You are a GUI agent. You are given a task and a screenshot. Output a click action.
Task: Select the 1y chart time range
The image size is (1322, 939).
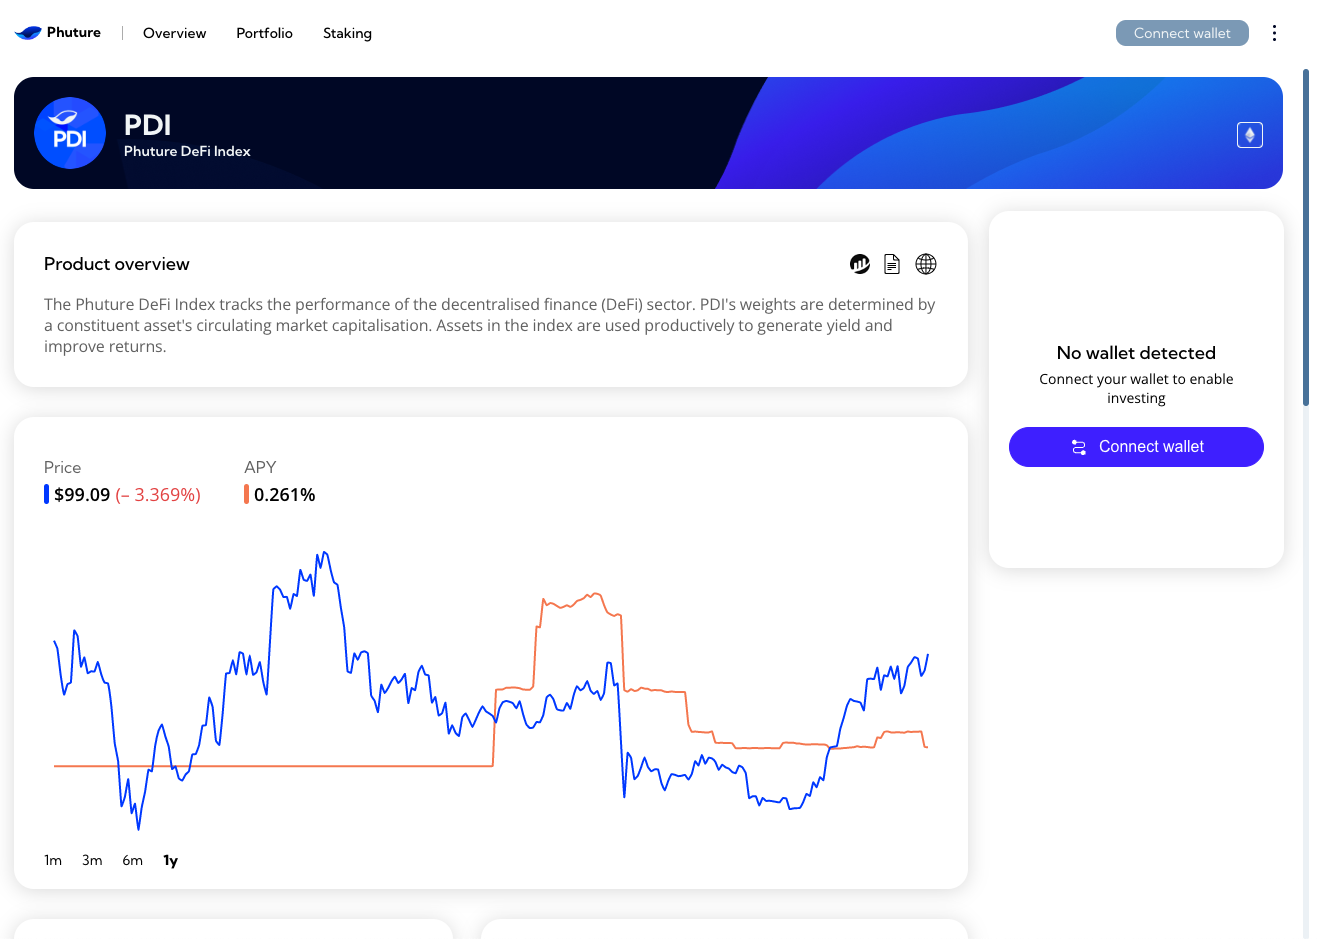[x=171, y=860]
